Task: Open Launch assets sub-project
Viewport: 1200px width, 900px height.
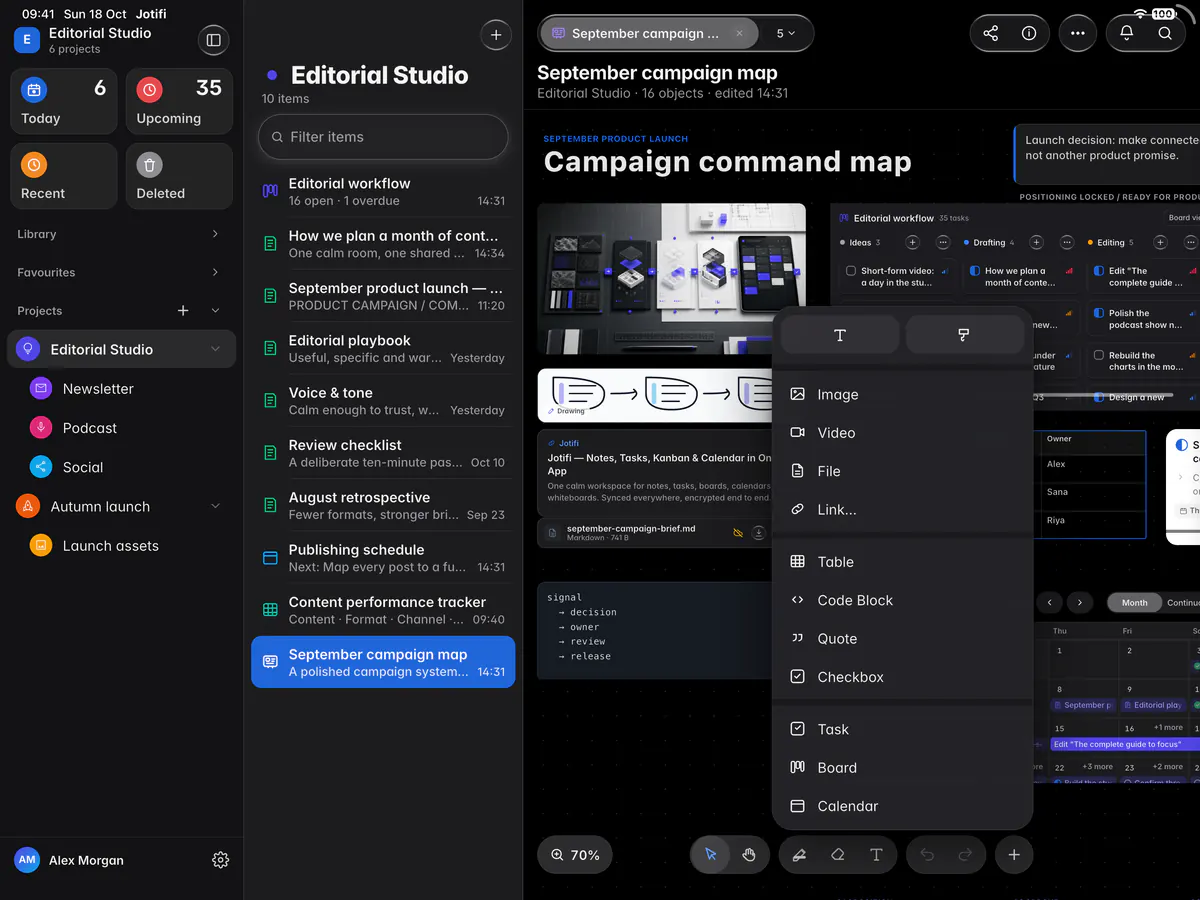Action: point(121,546)
